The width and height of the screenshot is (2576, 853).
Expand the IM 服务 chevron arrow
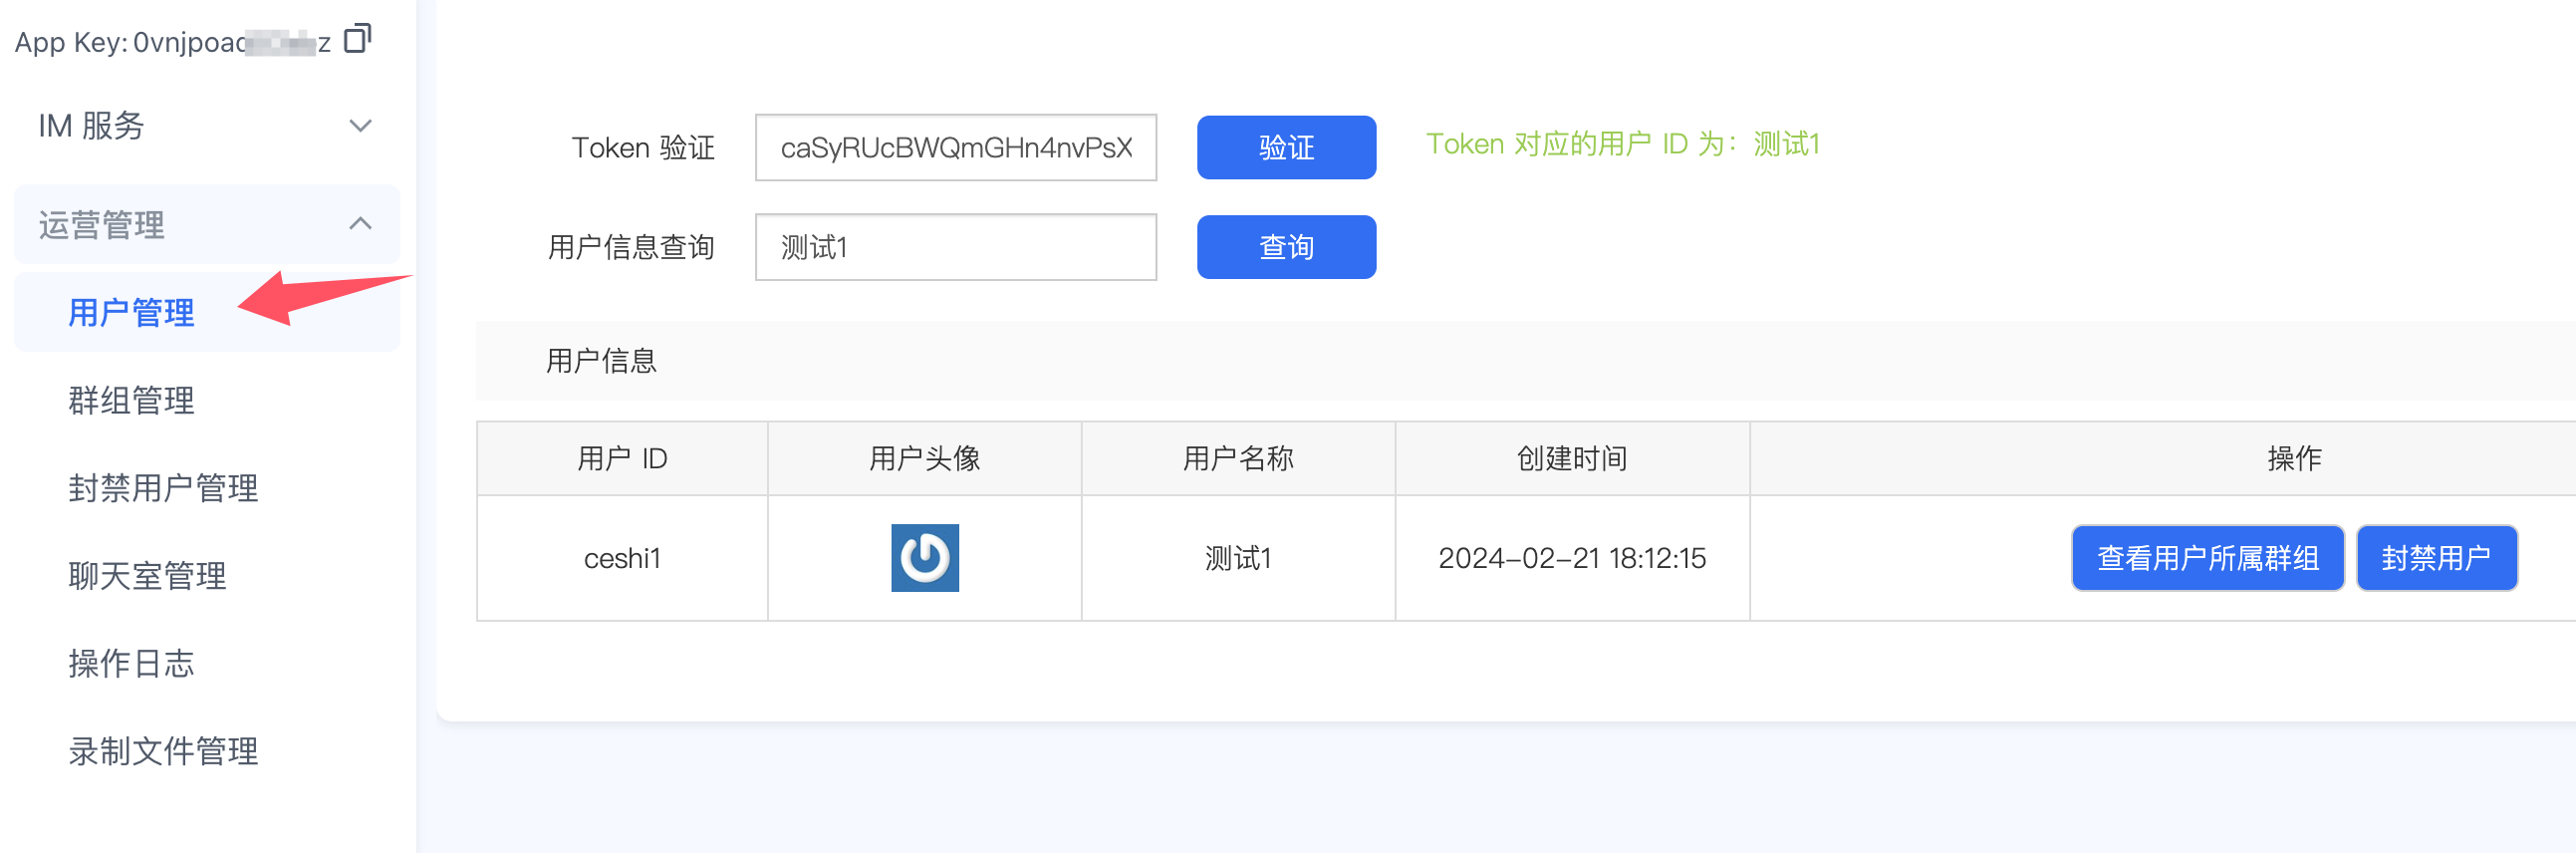(x=360, y=126)
